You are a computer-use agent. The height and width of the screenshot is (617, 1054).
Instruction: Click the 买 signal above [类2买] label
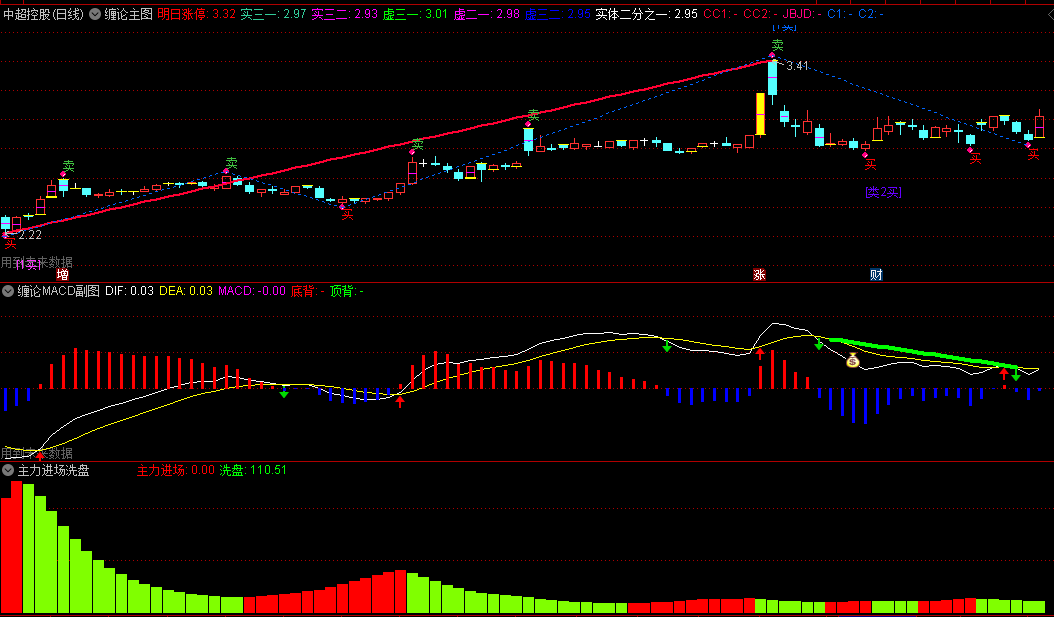click(x=870, y=165)
